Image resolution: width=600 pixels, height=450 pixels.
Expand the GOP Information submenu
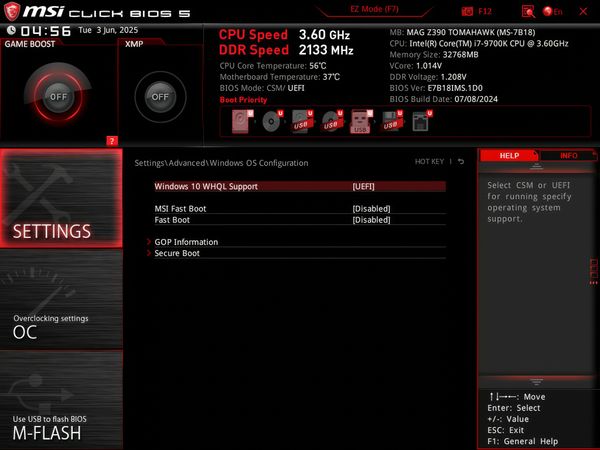click(x=186, y=242)
